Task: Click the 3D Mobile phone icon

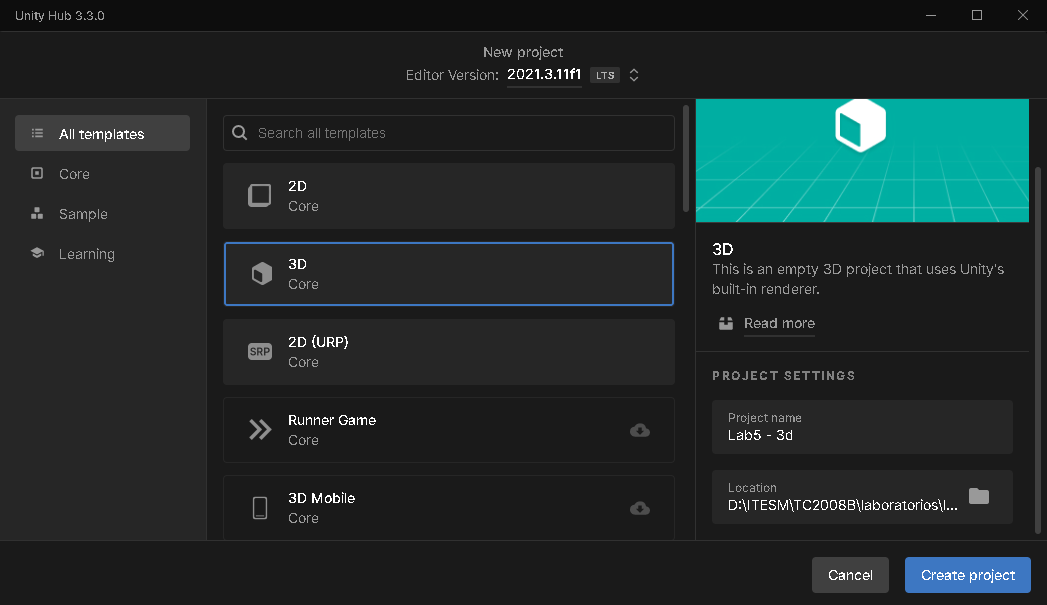Action: click(x=260, y=508)
